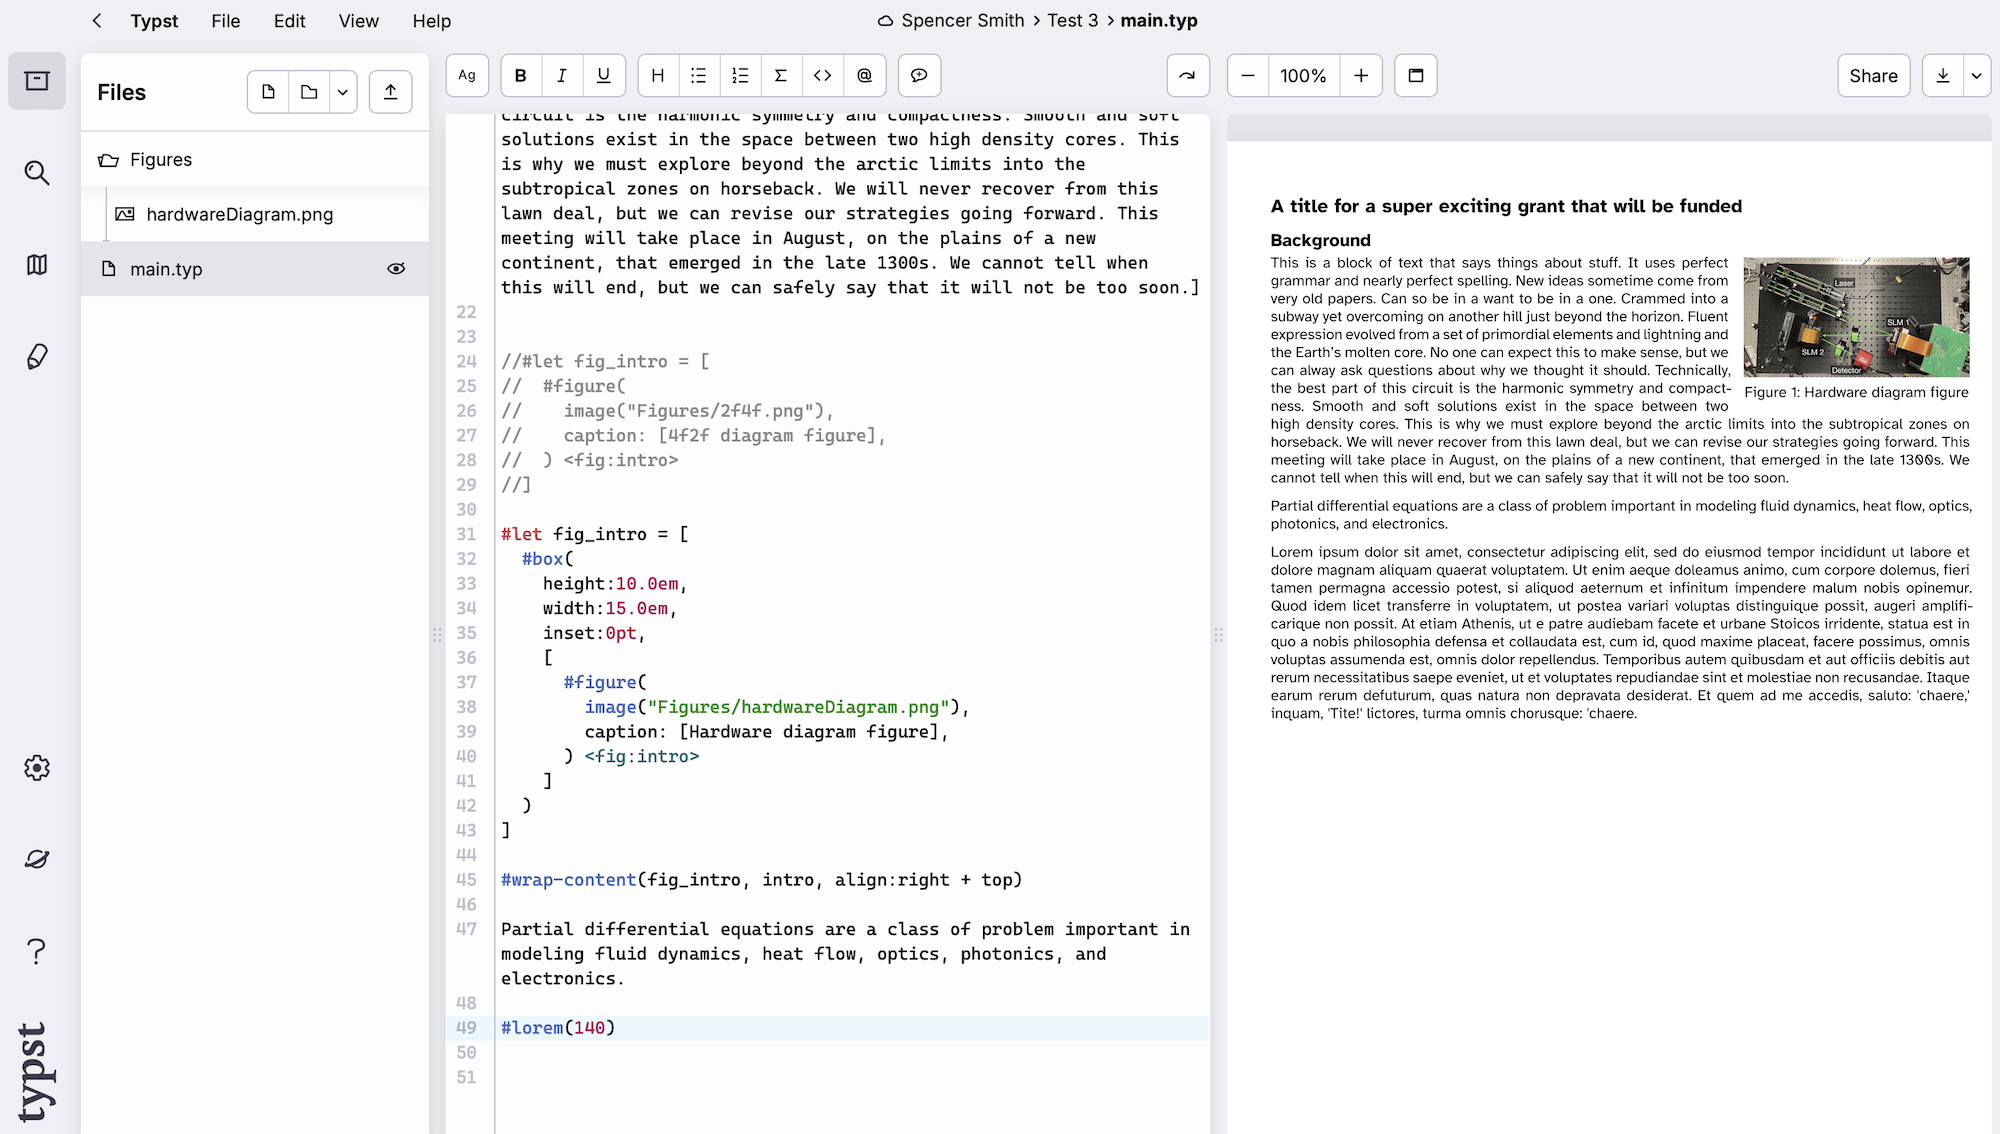Apply italic formatting from toolbar

click(x=562, y=75)
